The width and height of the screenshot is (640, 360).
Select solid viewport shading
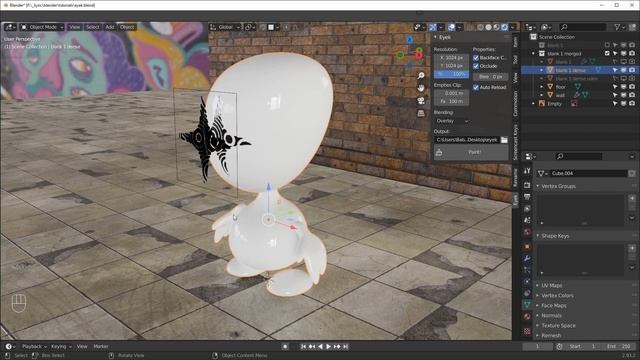[488, 27]
